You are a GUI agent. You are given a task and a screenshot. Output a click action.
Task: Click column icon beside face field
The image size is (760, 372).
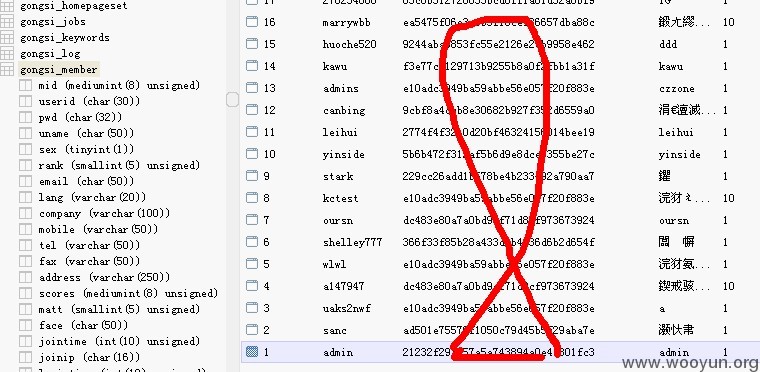click(25, 326)
